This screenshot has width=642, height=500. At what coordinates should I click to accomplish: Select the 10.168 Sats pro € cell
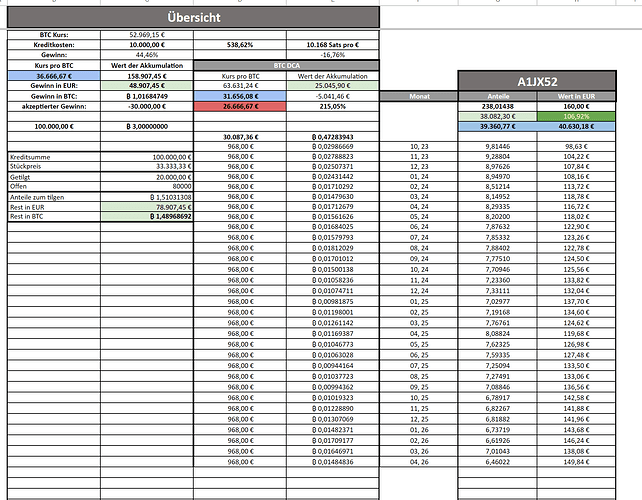(x=332, y=45)
